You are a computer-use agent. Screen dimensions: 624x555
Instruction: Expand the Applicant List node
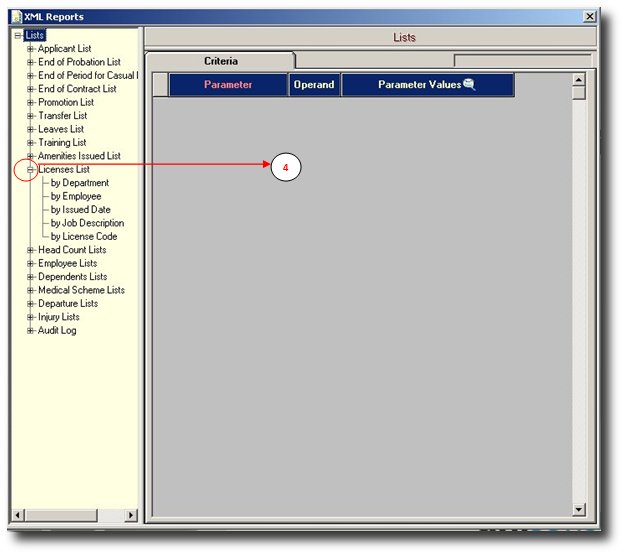coord(31,49)
